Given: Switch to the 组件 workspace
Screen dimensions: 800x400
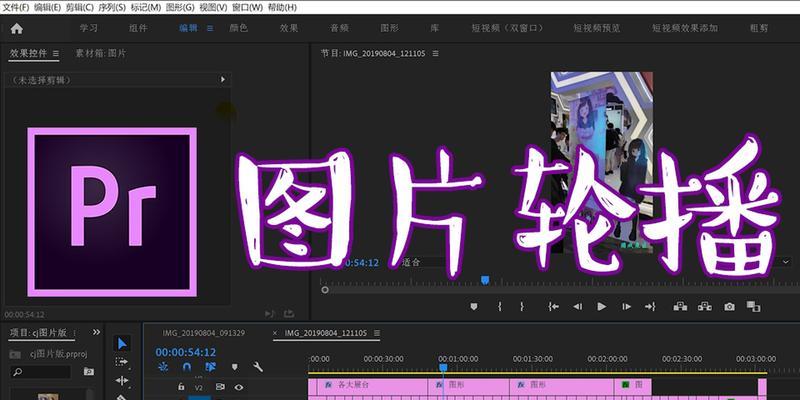Looking at the screenshot, I should [138, 29].
